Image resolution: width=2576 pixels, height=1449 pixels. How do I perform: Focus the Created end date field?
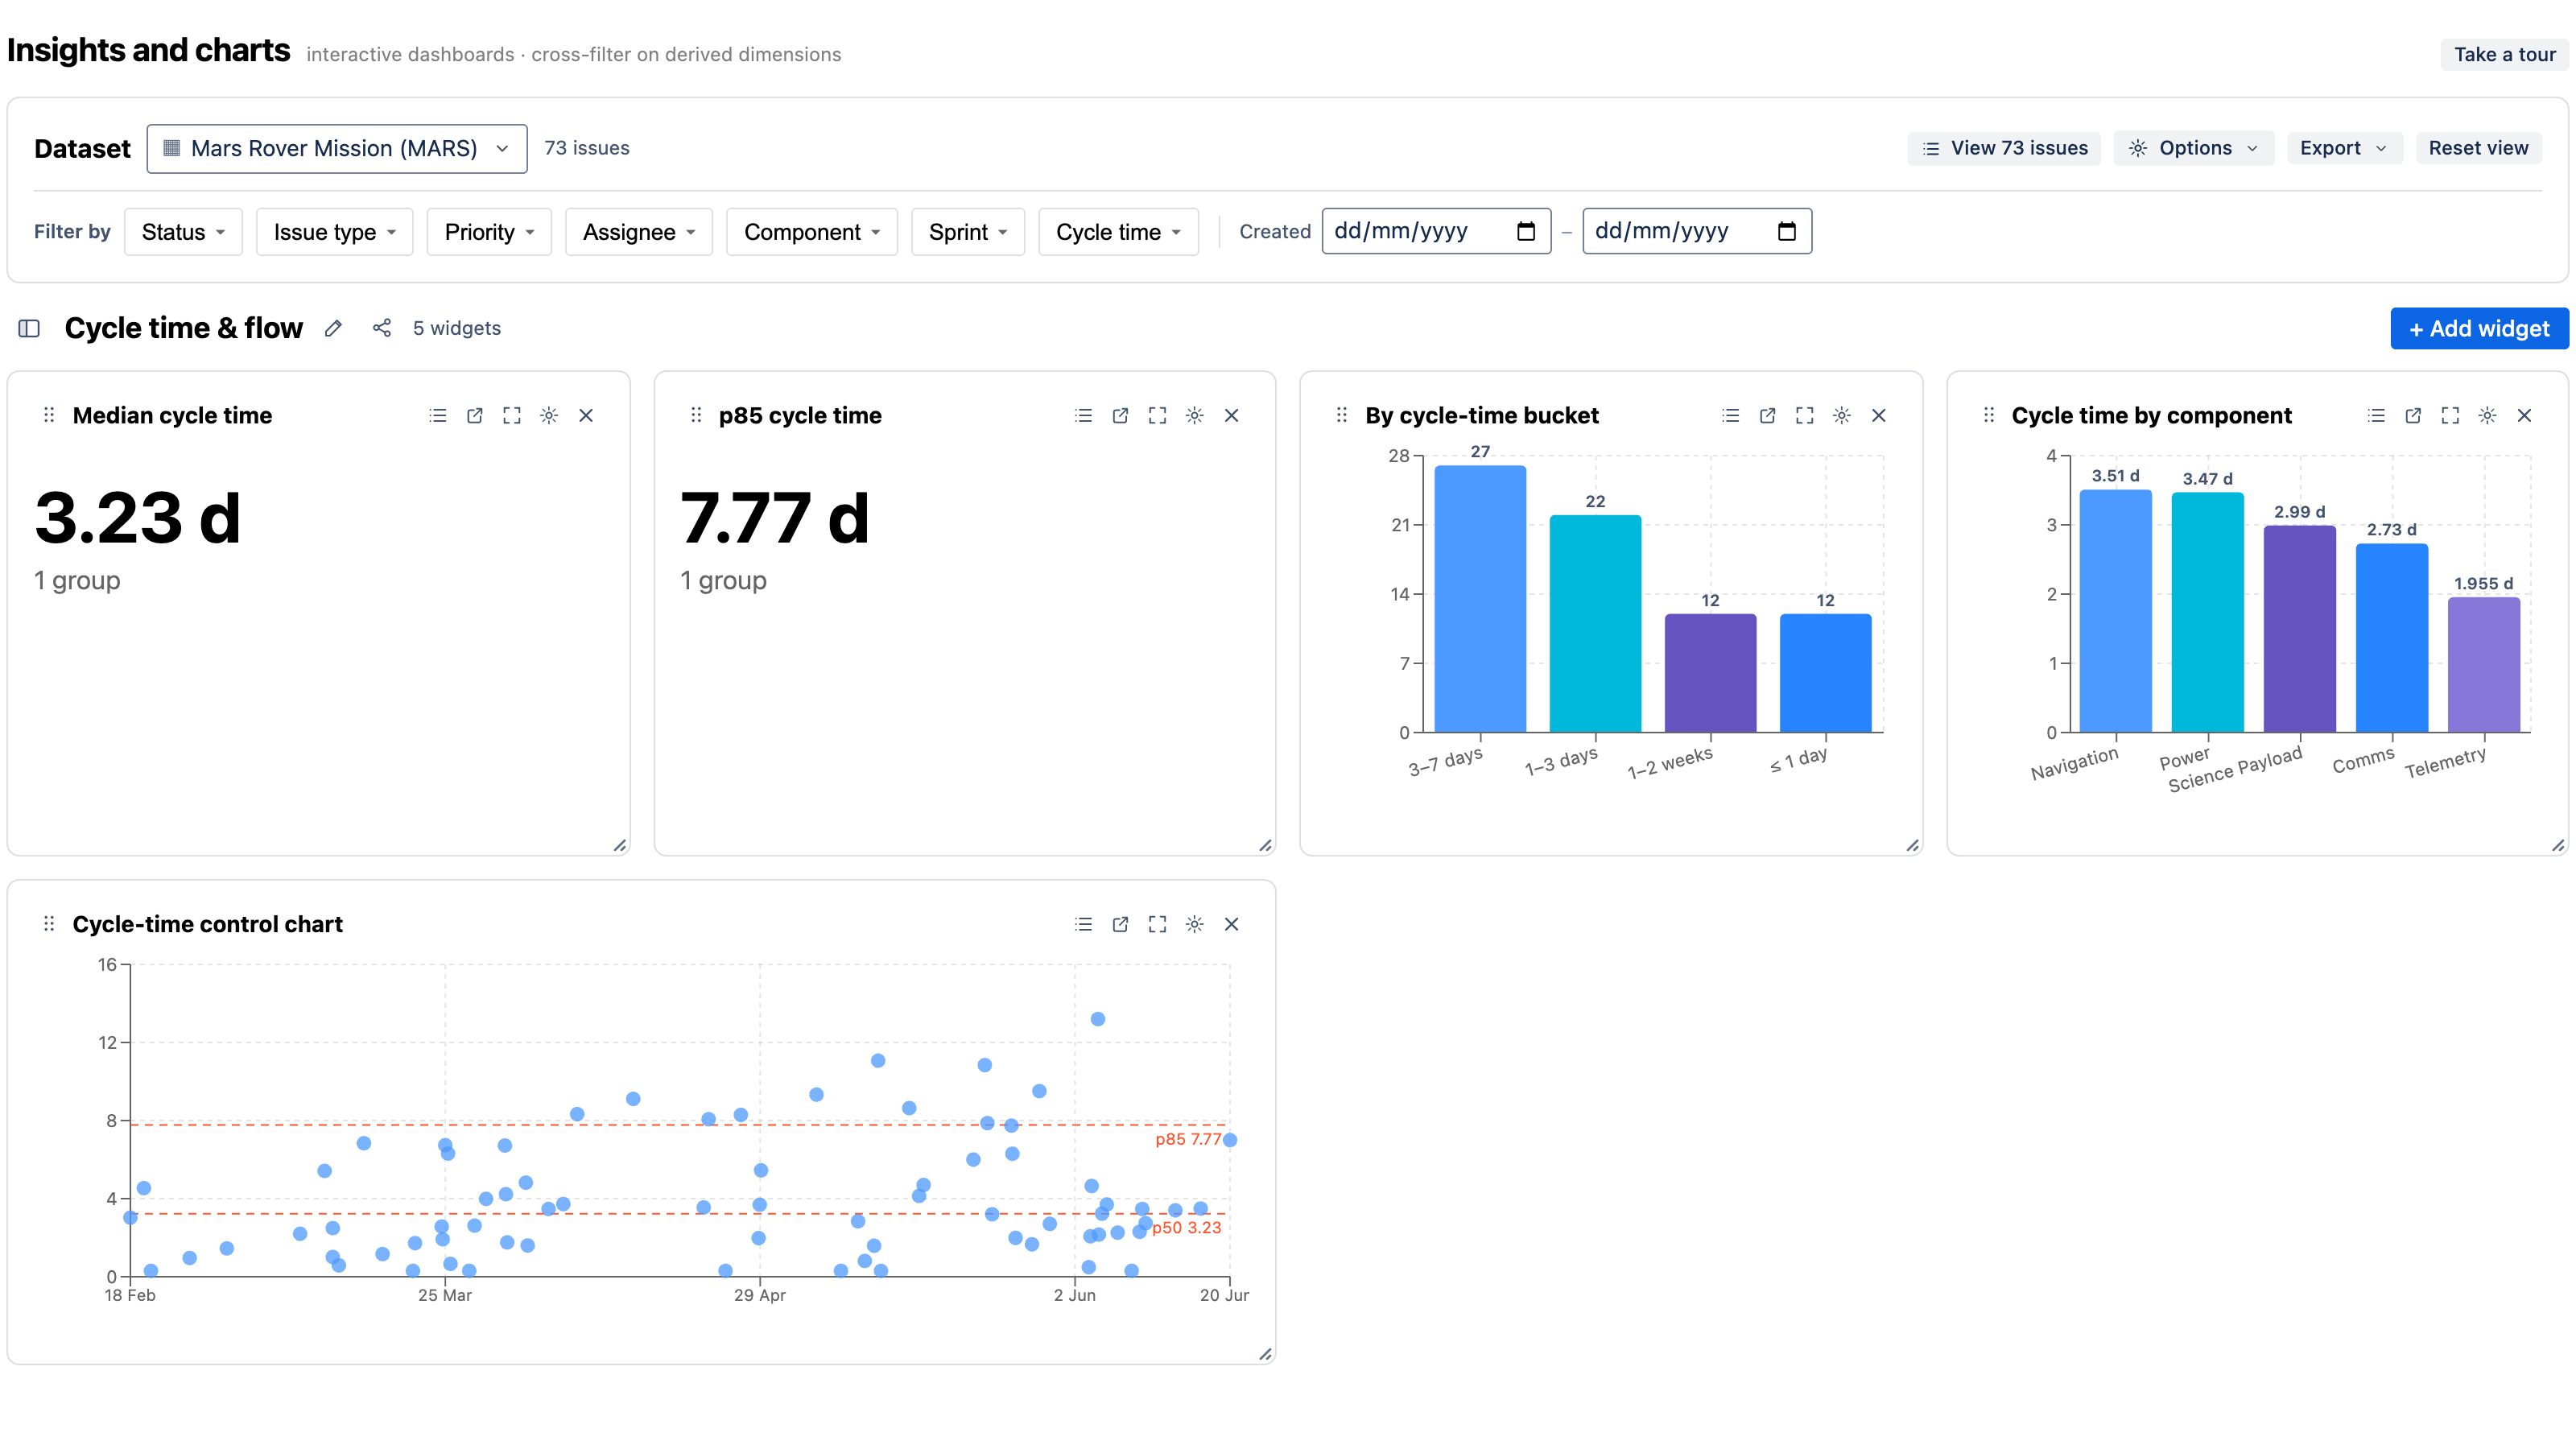[x=1697, y=231]
